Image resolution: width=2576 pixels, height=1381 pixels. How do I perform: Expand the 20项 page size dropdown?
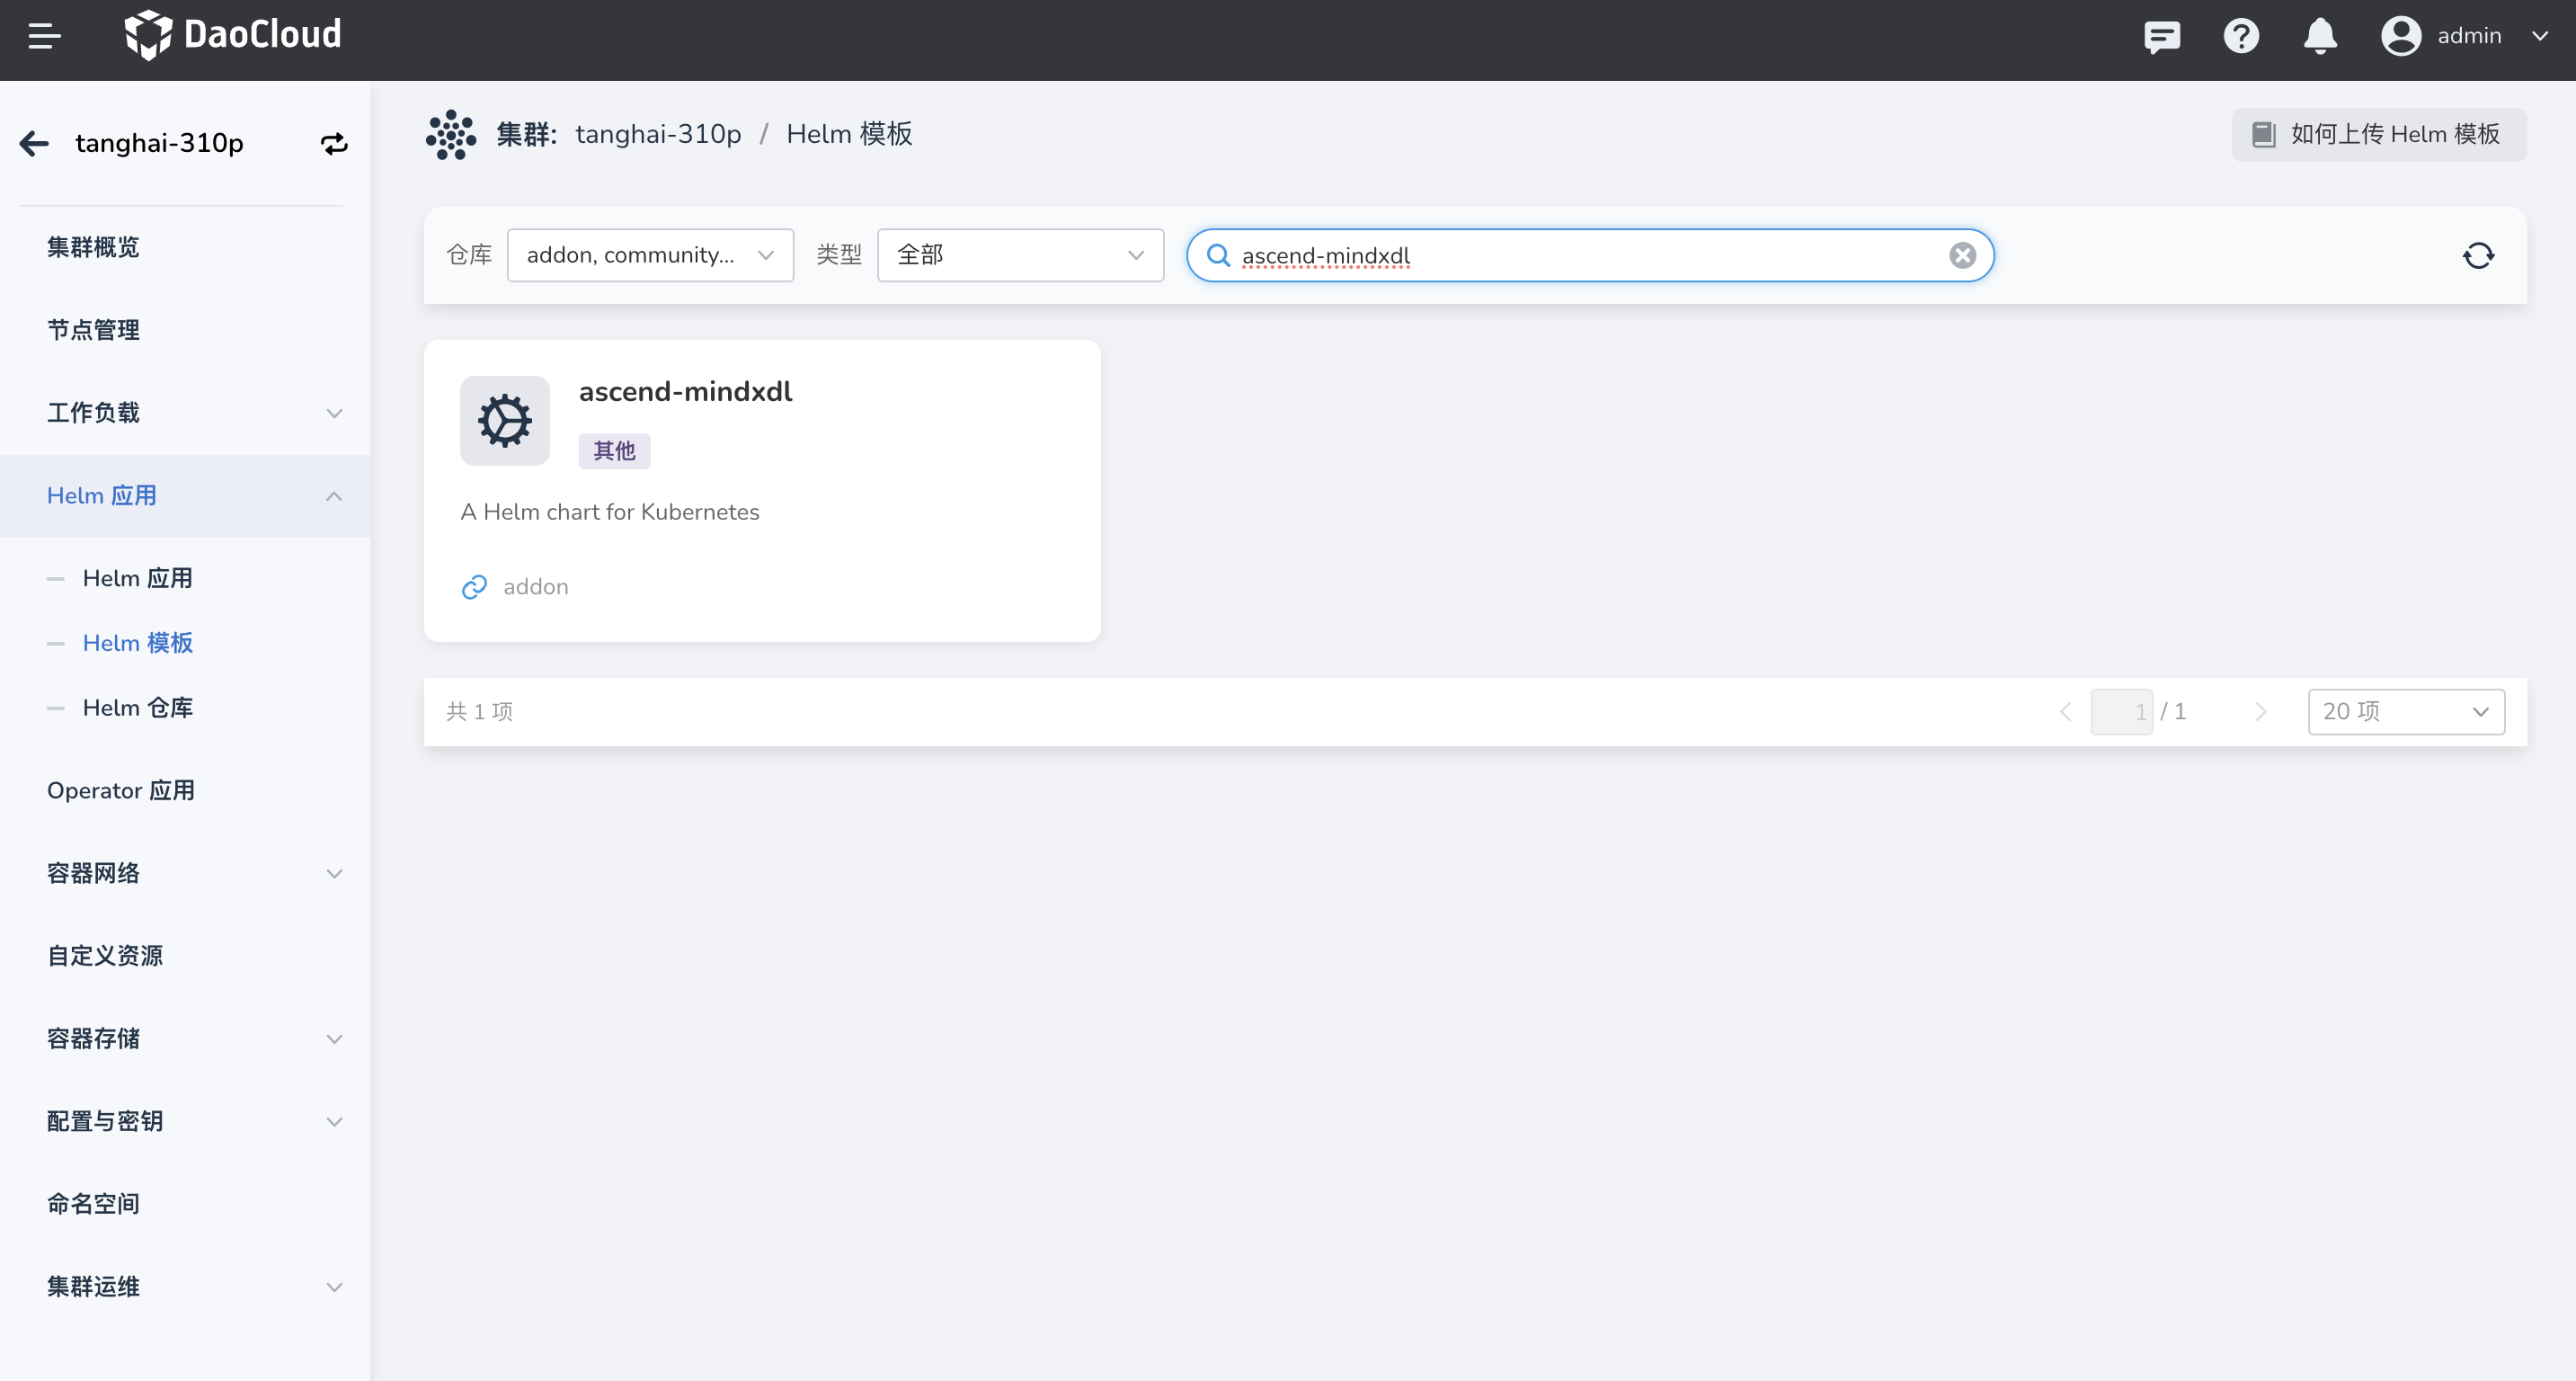2404,709
